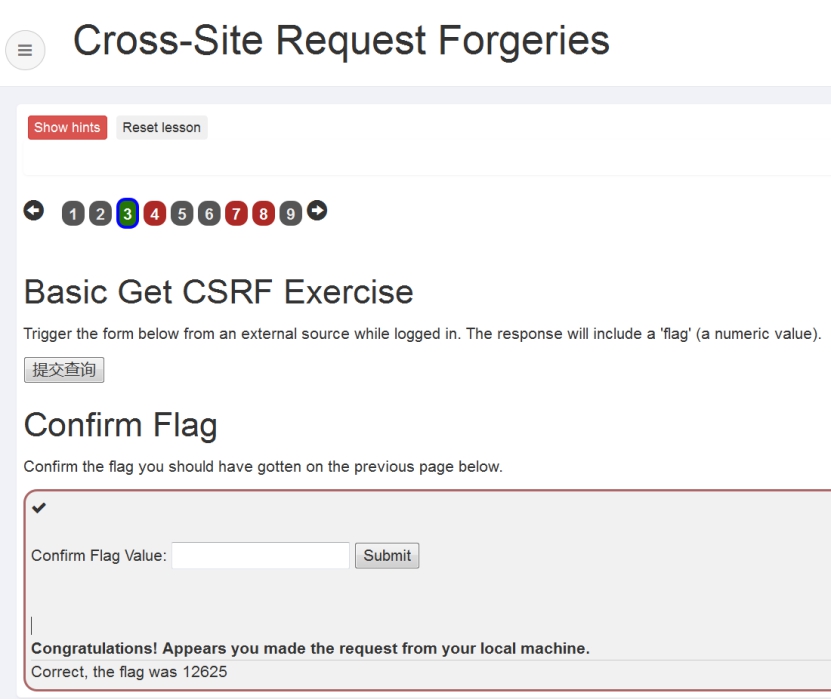
Task: Open red lesson page 4
Action: point(155,214)
